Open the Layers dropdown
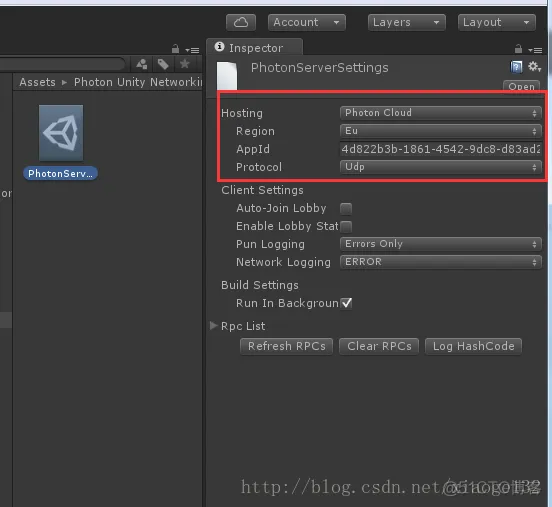 [407, 23]
